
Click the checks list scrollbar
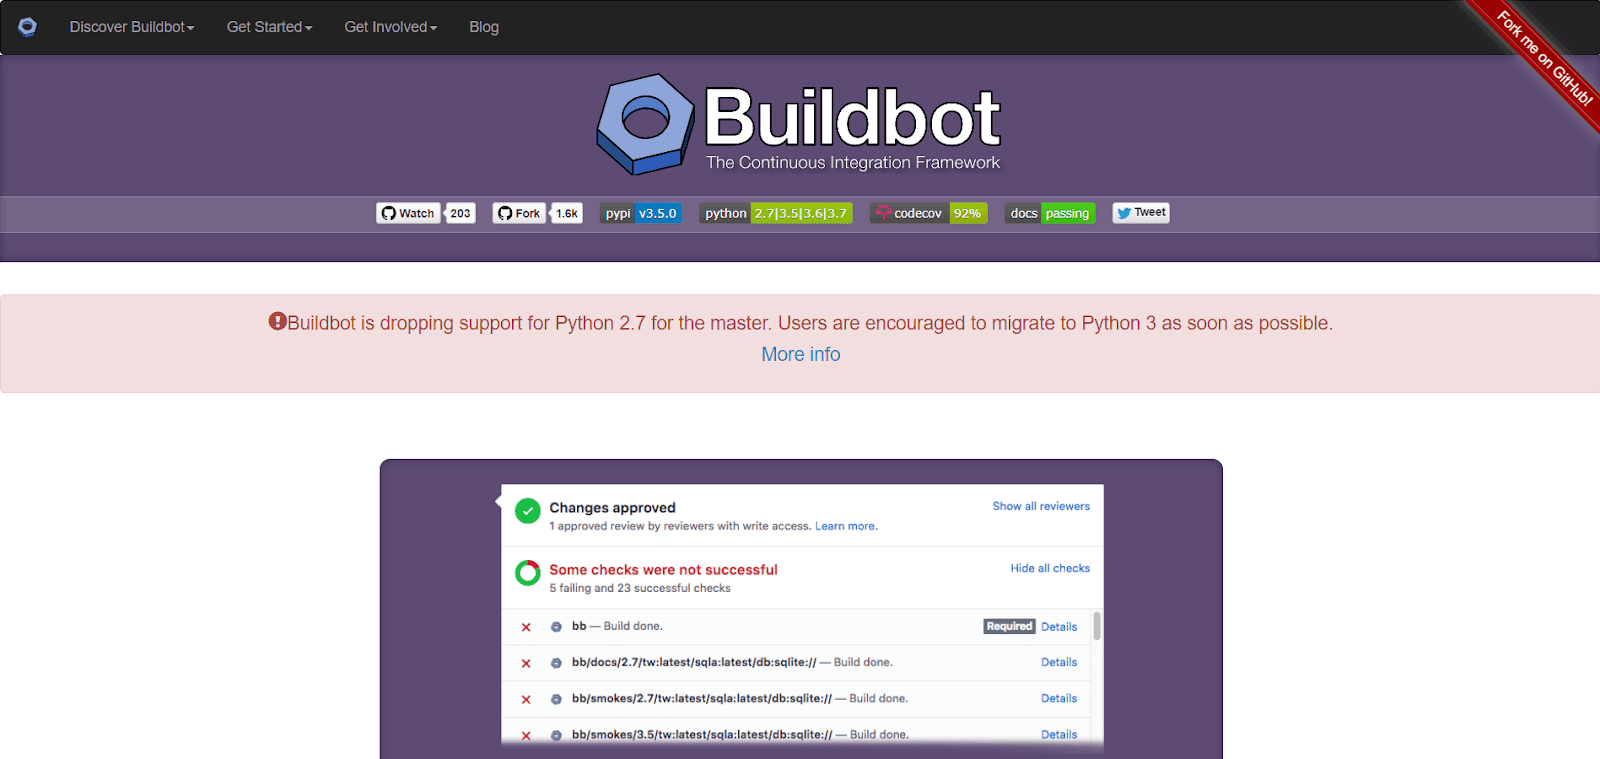[1097, 626]
